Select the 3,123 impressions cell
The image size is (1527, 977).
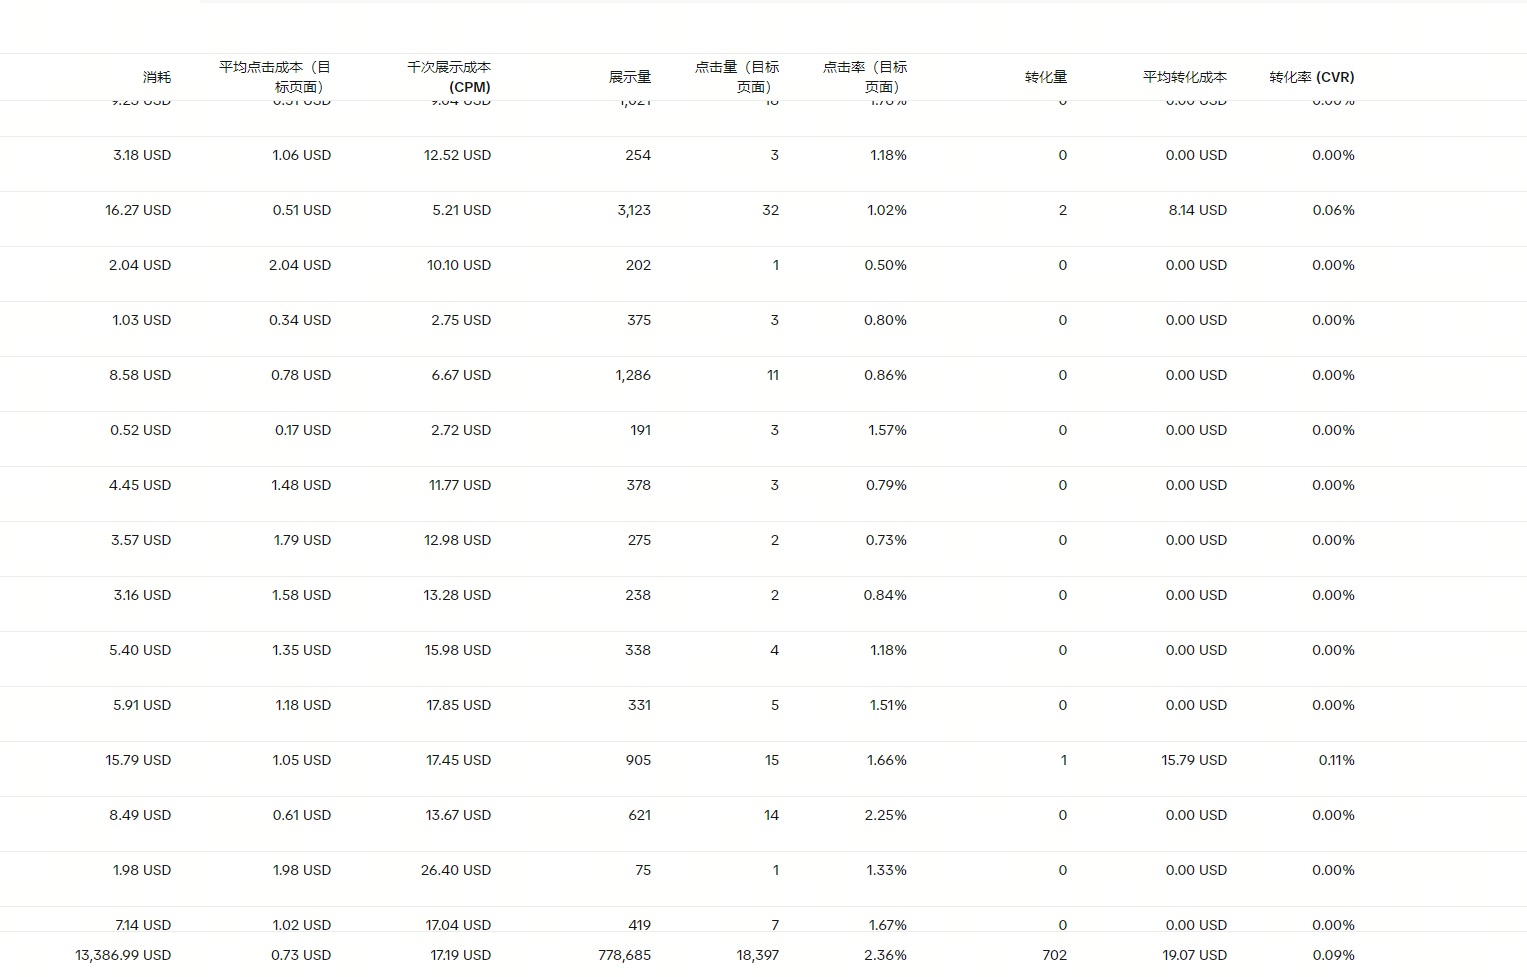634,210
